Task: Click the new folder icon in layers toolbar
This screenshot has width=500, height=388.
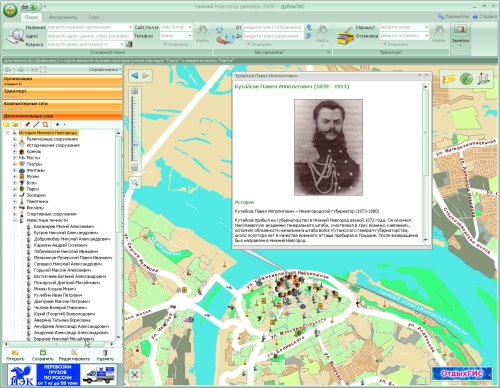Action: click(6, 125)
